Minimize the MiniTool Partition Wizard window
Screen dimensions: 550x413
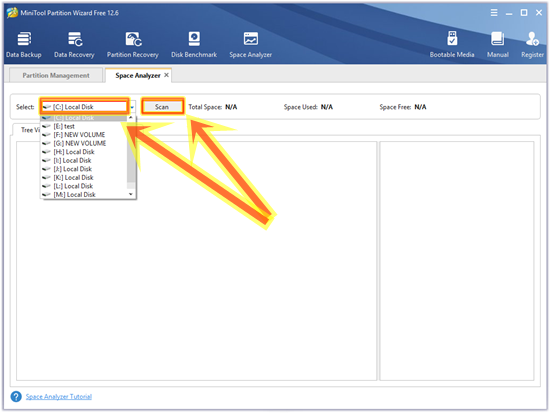pyautogui.click(x=509, y=13)
